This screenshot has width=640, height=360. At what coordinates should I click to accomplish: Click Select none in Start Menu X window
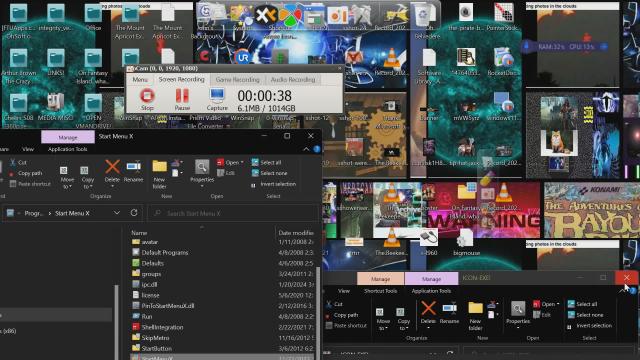click(269, 173)
